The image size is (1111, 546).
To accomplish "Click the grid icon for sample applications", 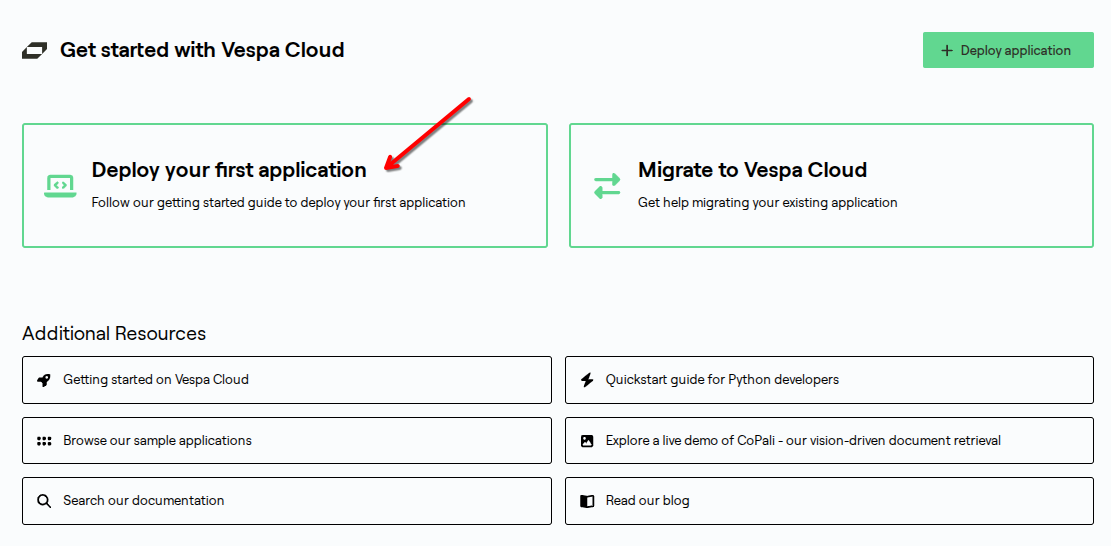I will pos(43,441).
